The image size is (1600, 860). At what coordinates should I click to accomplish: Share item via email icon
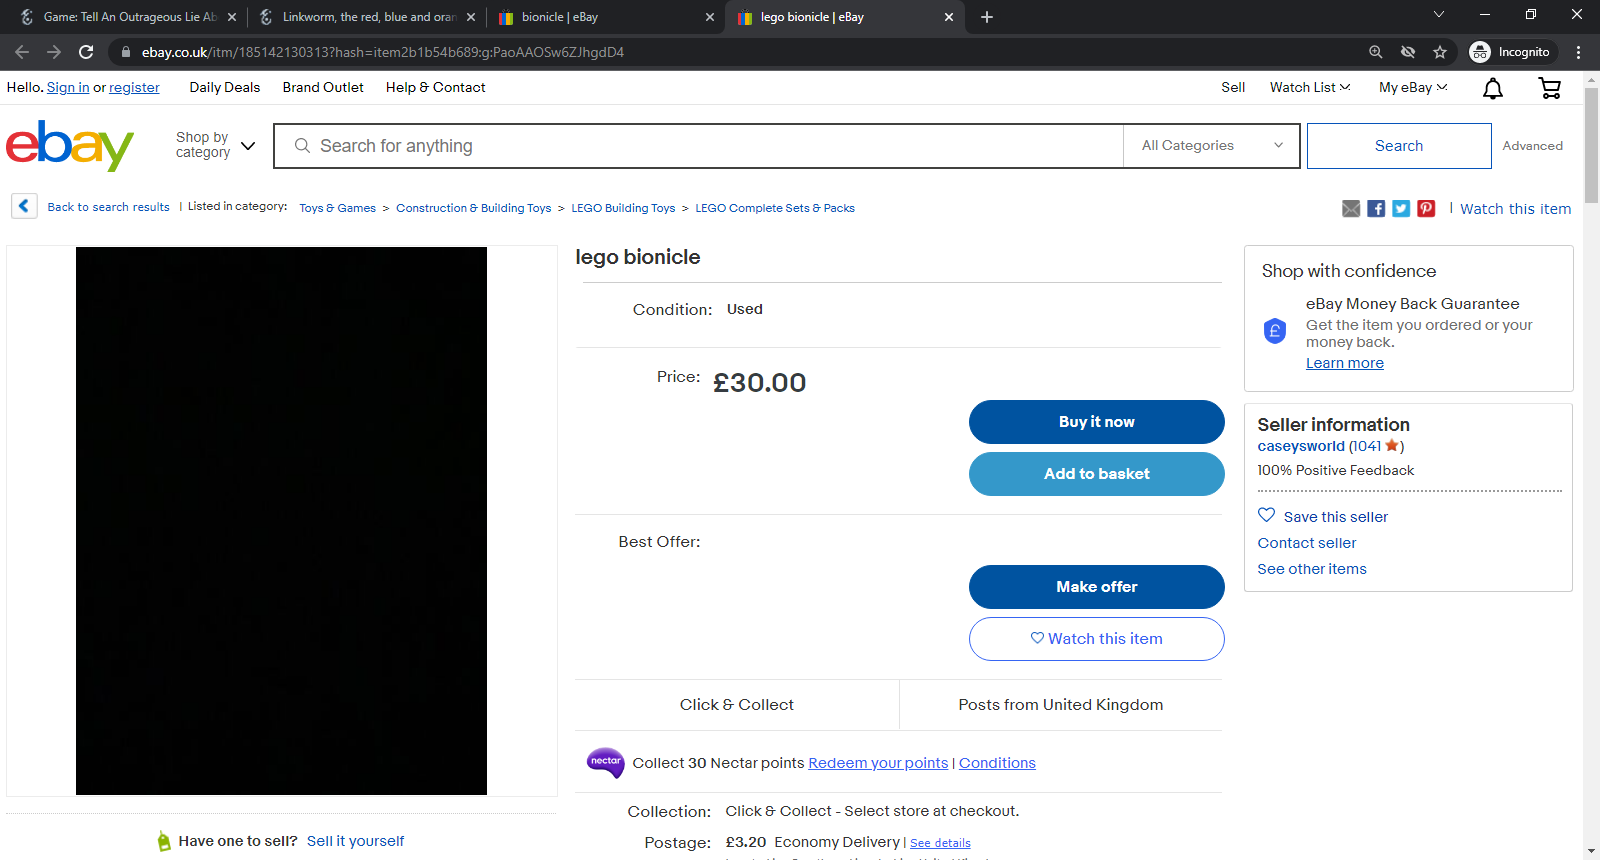[x=1351, y=208]
